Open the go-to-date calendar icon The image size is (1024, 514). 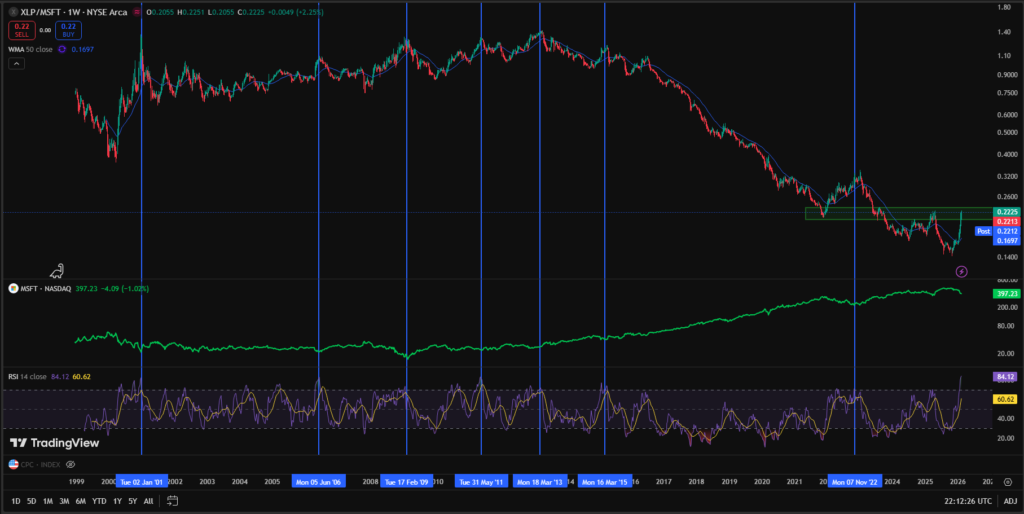172,501
